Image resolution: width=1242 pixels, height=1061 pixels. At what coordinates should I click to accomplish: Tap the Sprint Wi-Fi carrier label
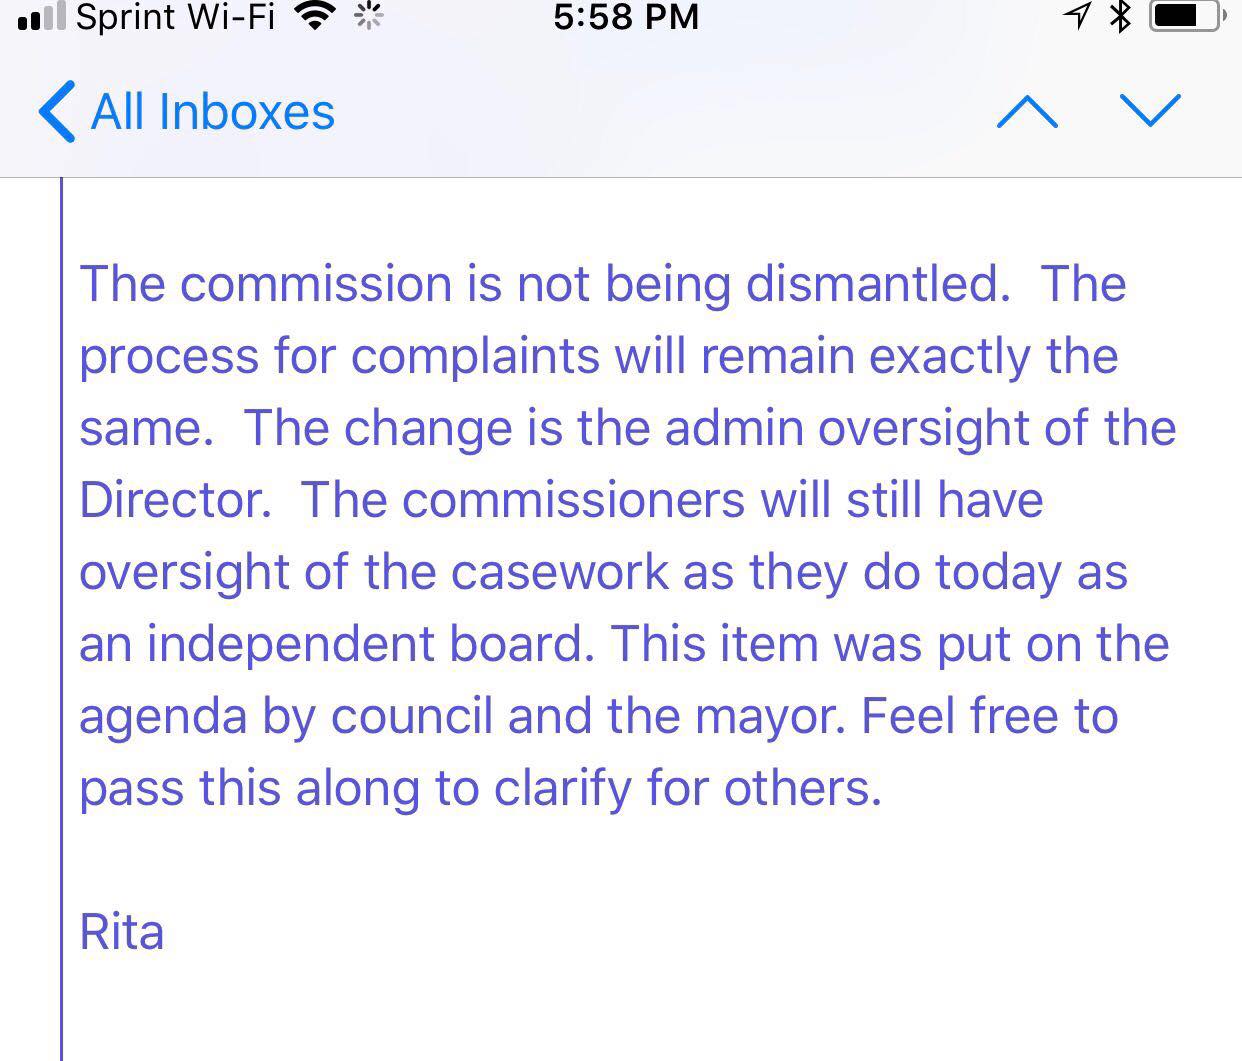(176, 17)
